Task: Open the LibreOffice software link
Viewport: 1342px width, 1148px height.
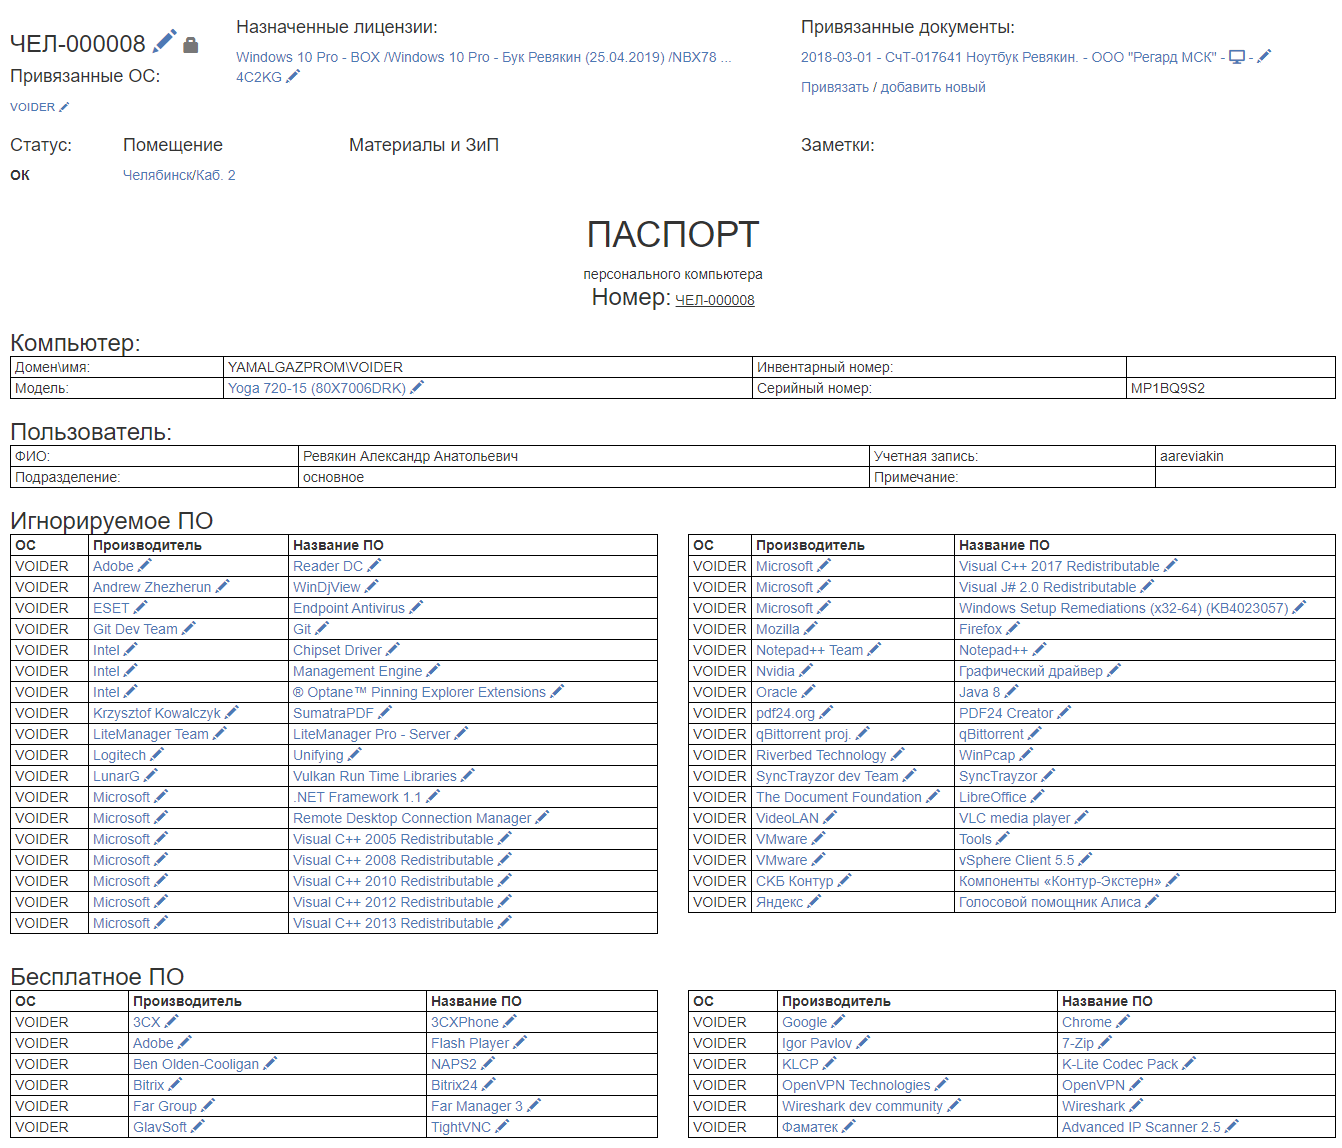Action: [993, 797]
